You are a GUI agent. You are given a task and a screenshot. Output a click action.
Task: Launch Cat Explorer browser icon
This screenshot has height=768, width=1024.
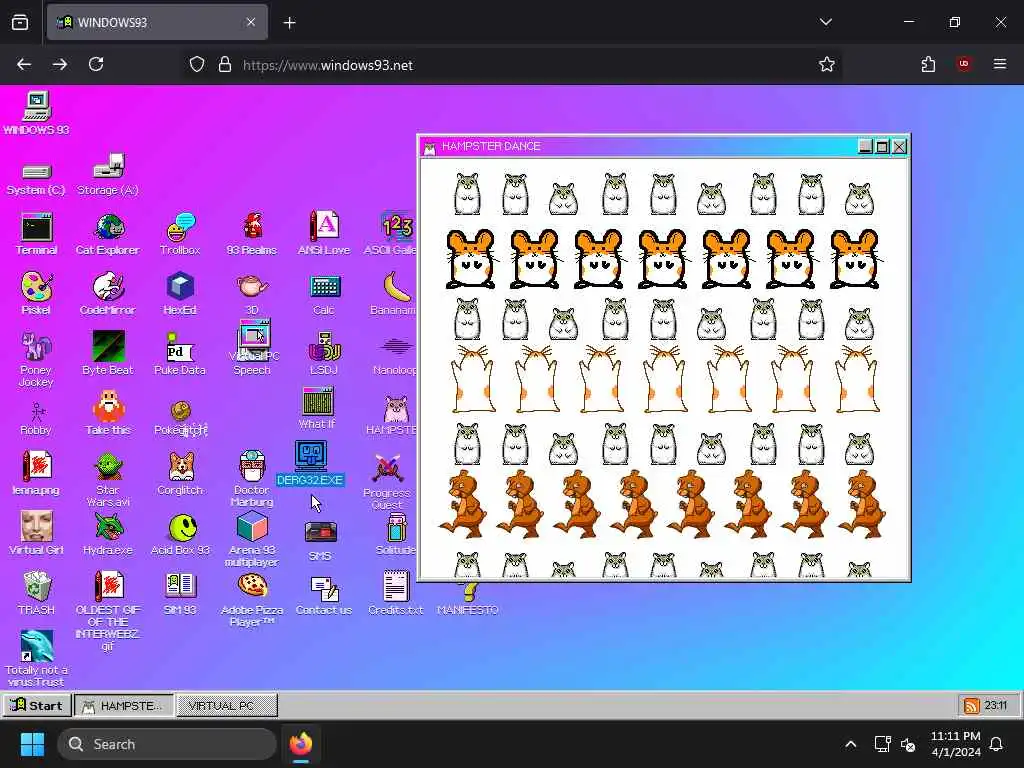point(108,234)
